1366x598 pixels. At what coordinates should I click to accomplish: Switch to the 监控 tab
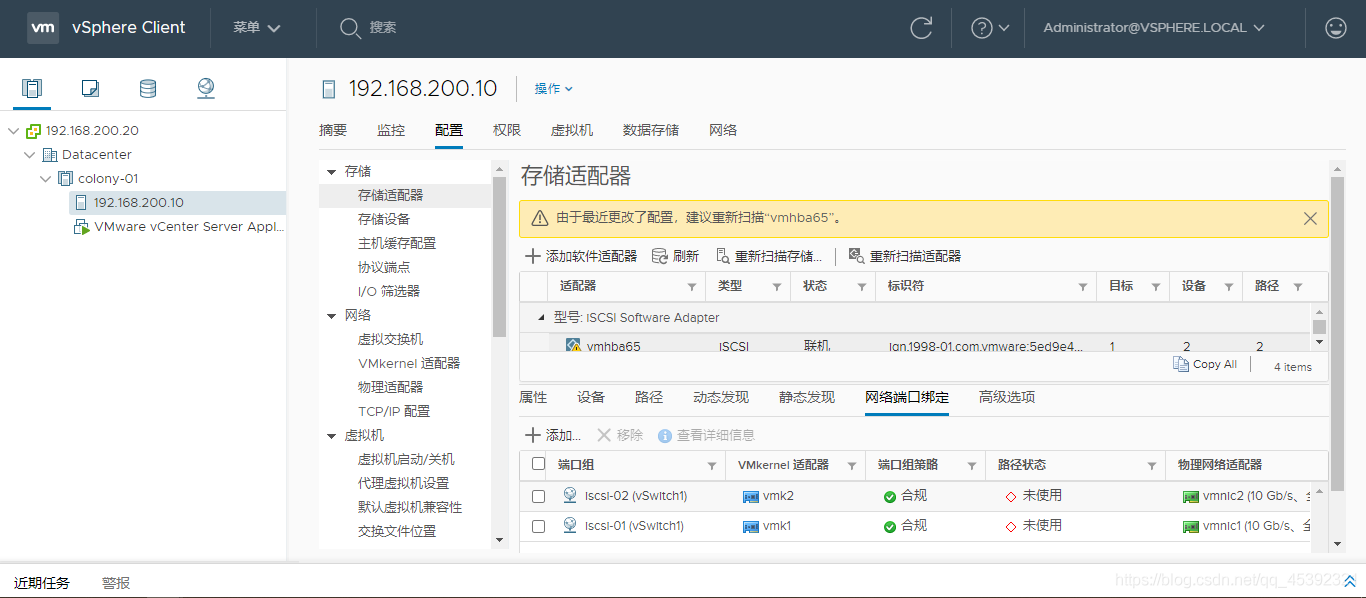(x=391, y=130)
